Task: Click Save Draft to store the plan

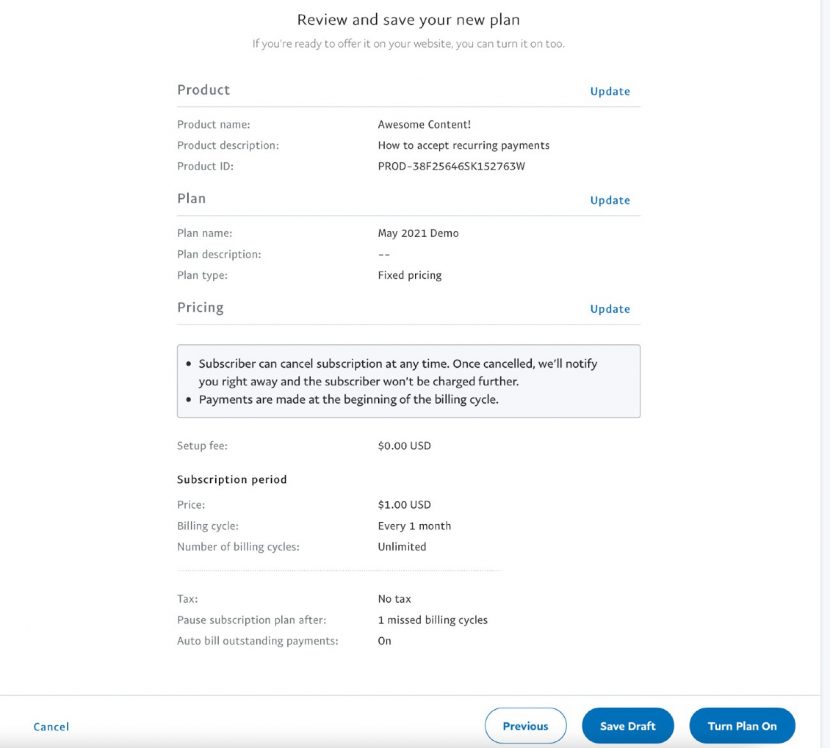Action: coord(627,726)
